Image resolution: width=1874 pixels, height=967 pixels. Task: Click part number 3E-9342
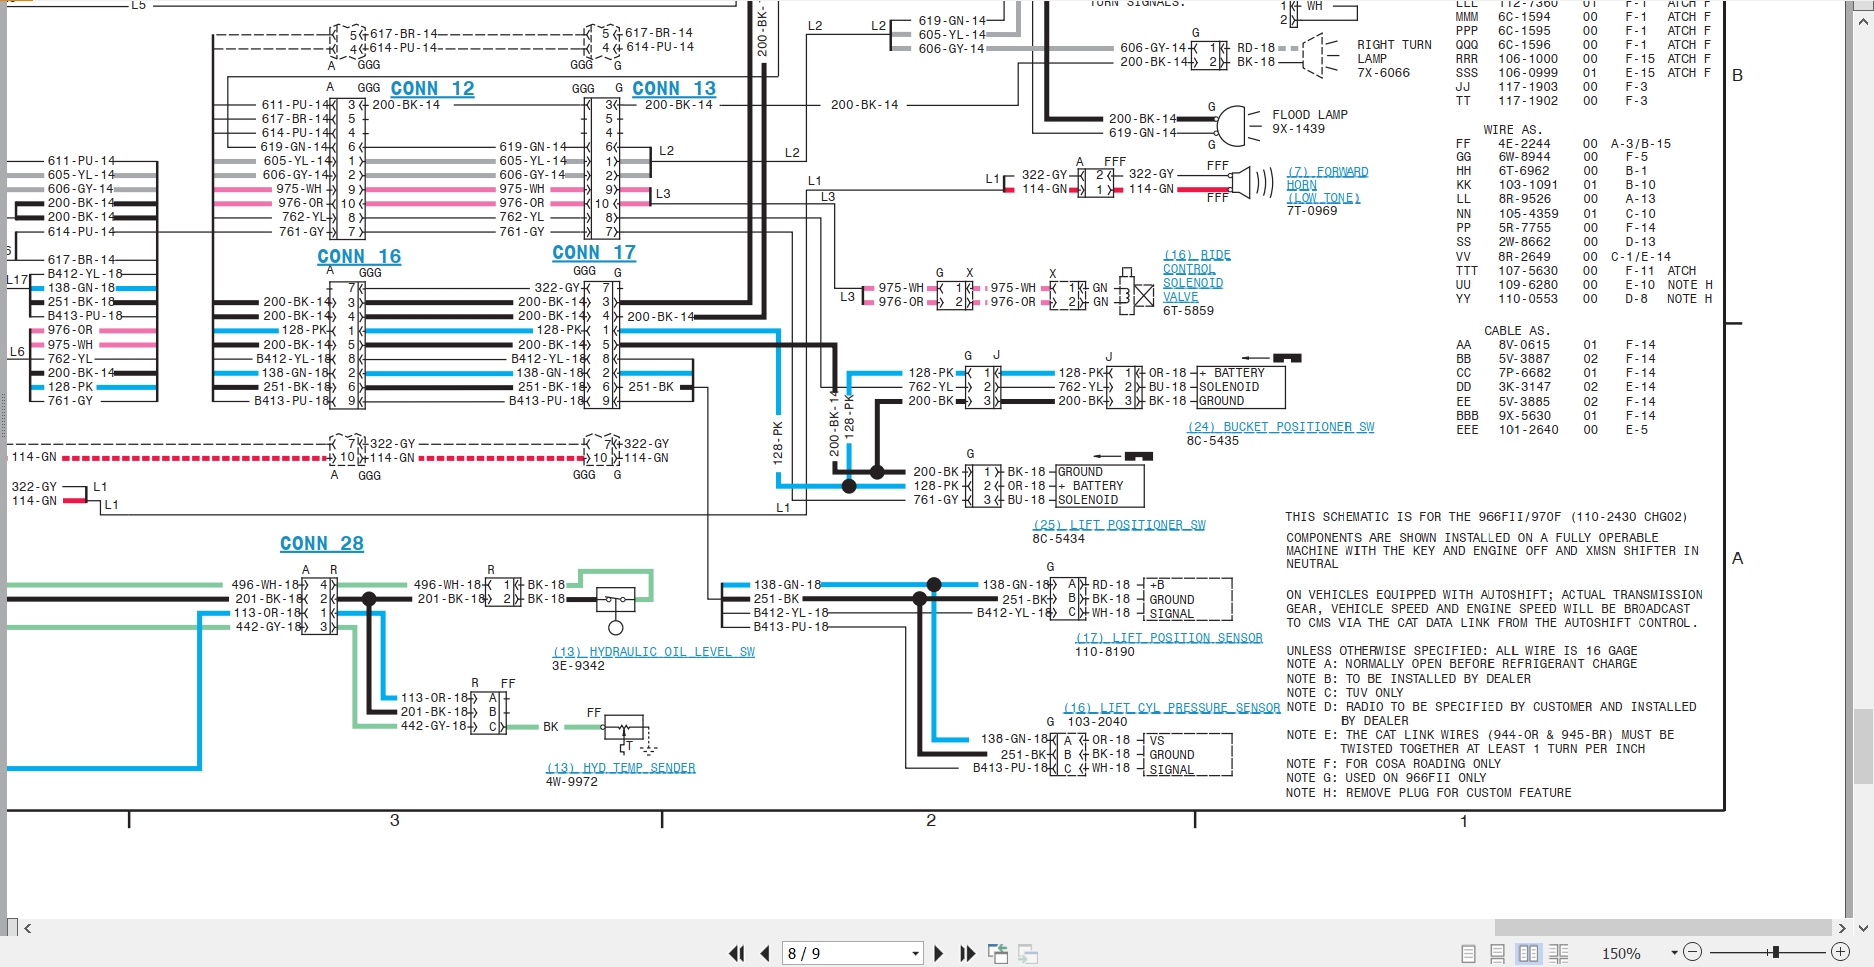[578, 666]
